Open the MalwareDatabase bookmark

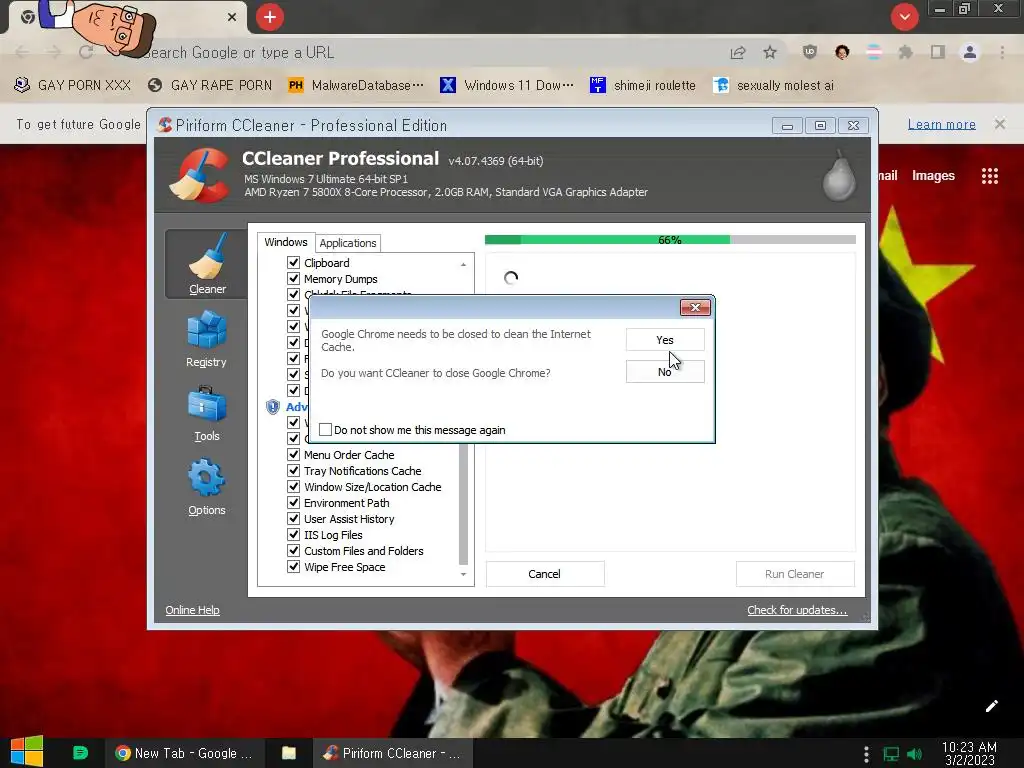pyautogui.click(x=357, y=86)
